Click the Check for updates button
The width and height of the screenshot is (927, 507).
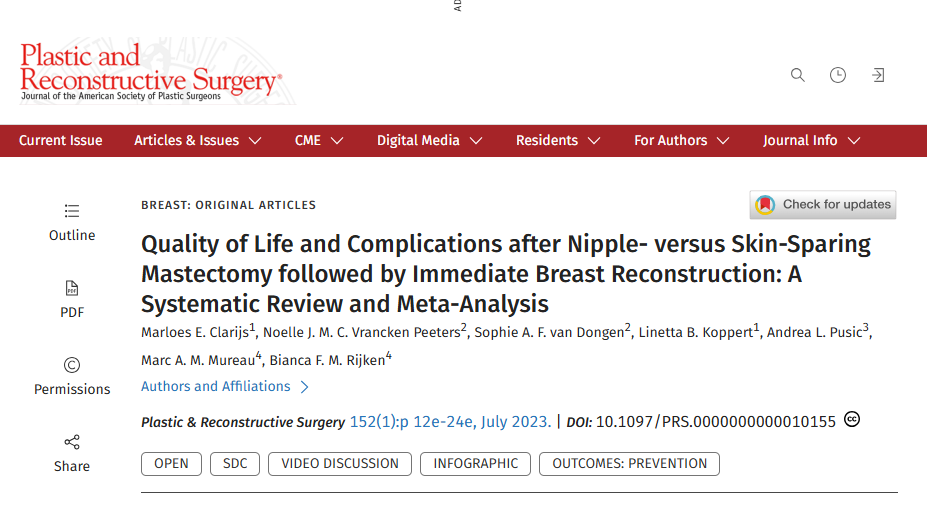pyautogui.click(x=823, y=204)
